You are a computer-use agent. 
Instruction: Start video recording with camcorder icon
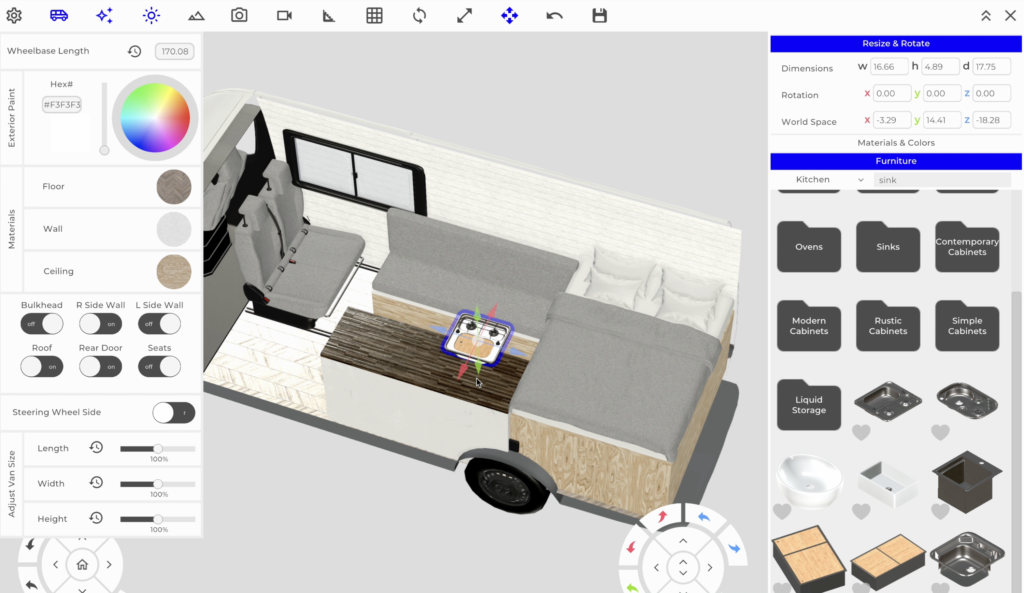(x=284, y=15)
